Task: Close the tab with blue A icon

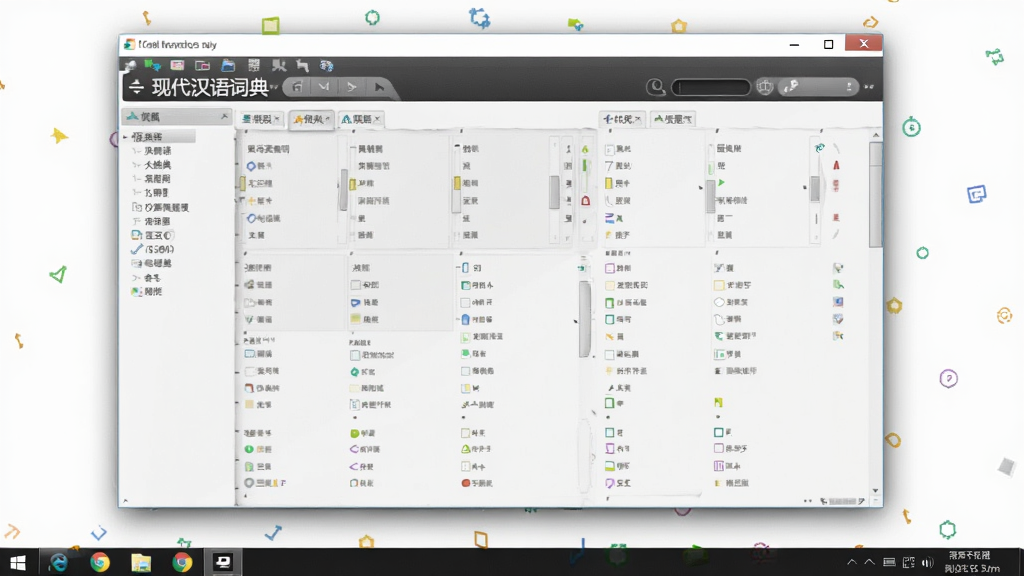Action: (x=377, y=119)
